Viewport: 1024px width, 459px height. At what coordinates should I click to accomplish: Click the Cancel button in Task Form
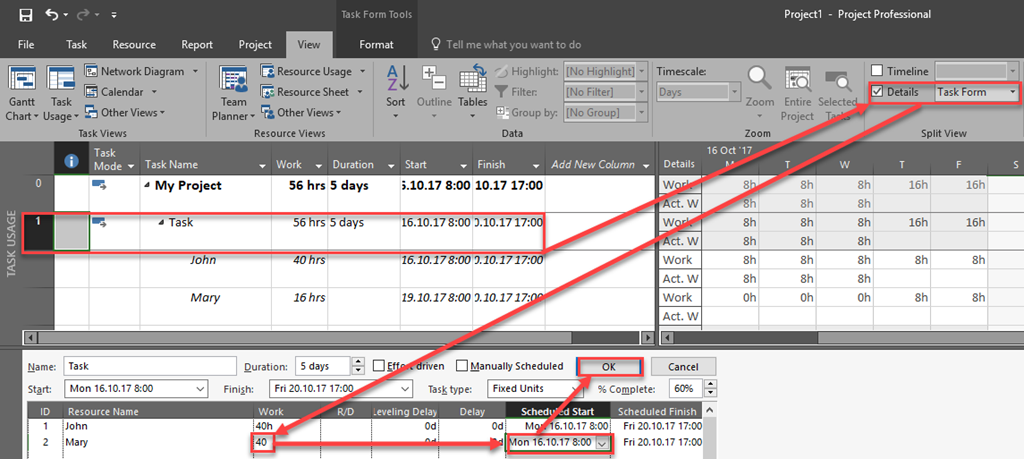[x=682, y=366]
